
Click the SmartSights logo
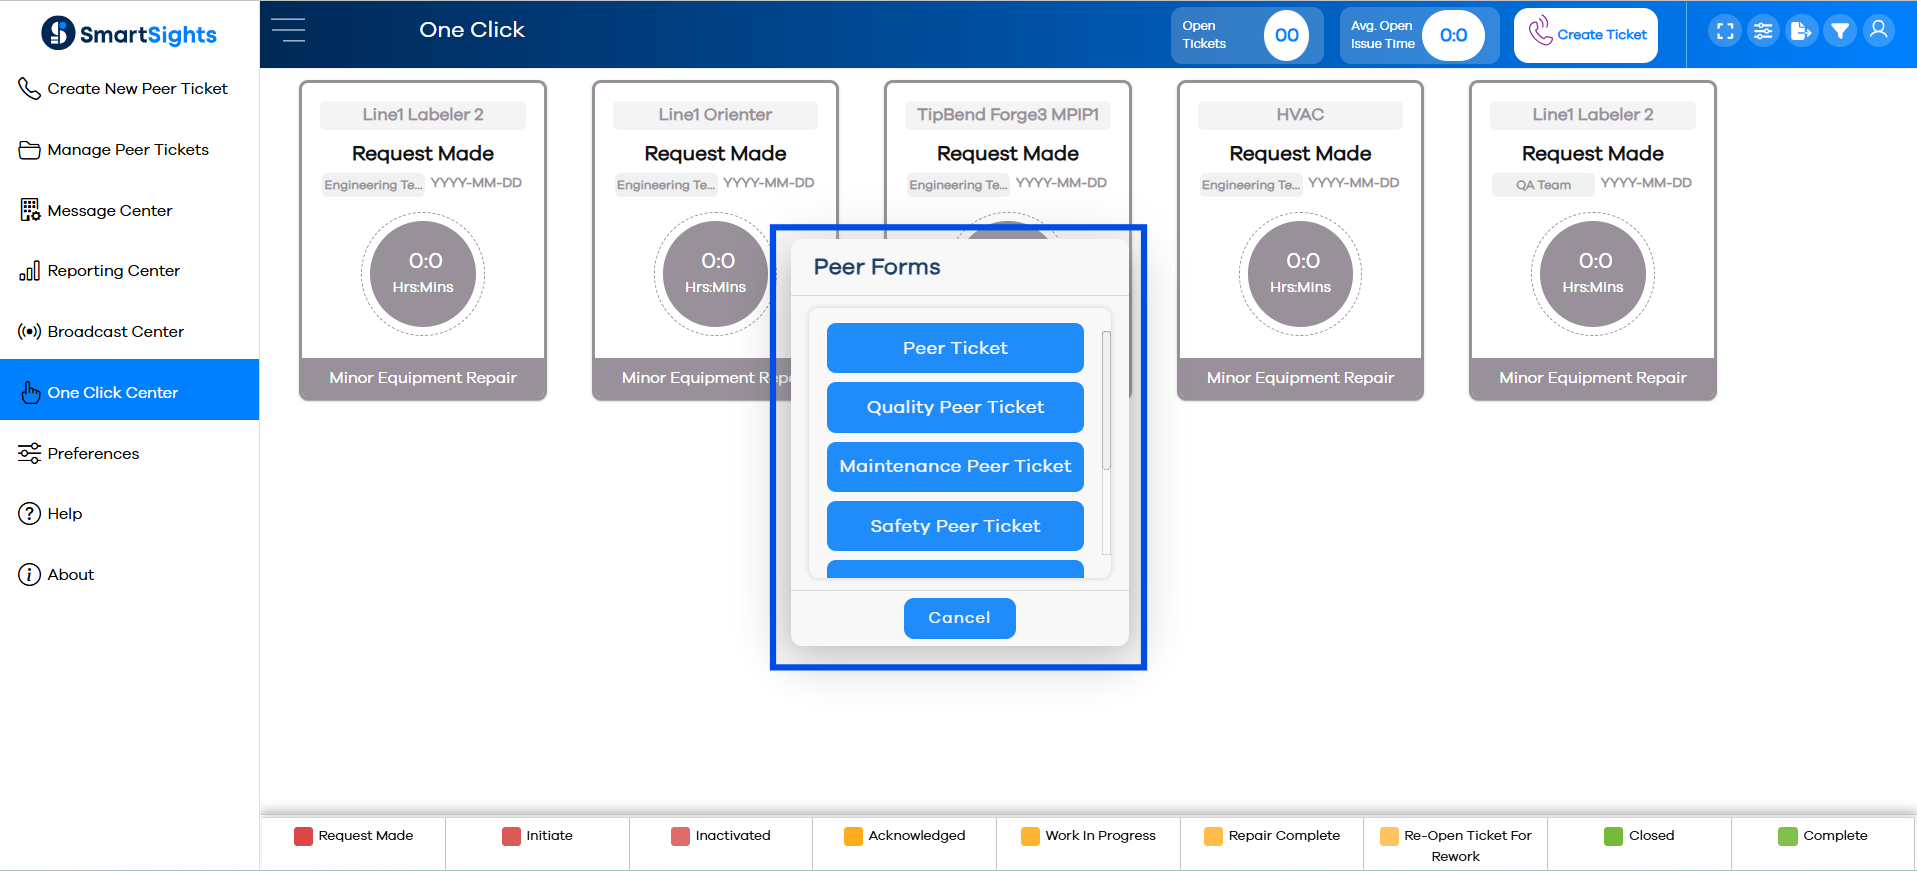(129, 34)
